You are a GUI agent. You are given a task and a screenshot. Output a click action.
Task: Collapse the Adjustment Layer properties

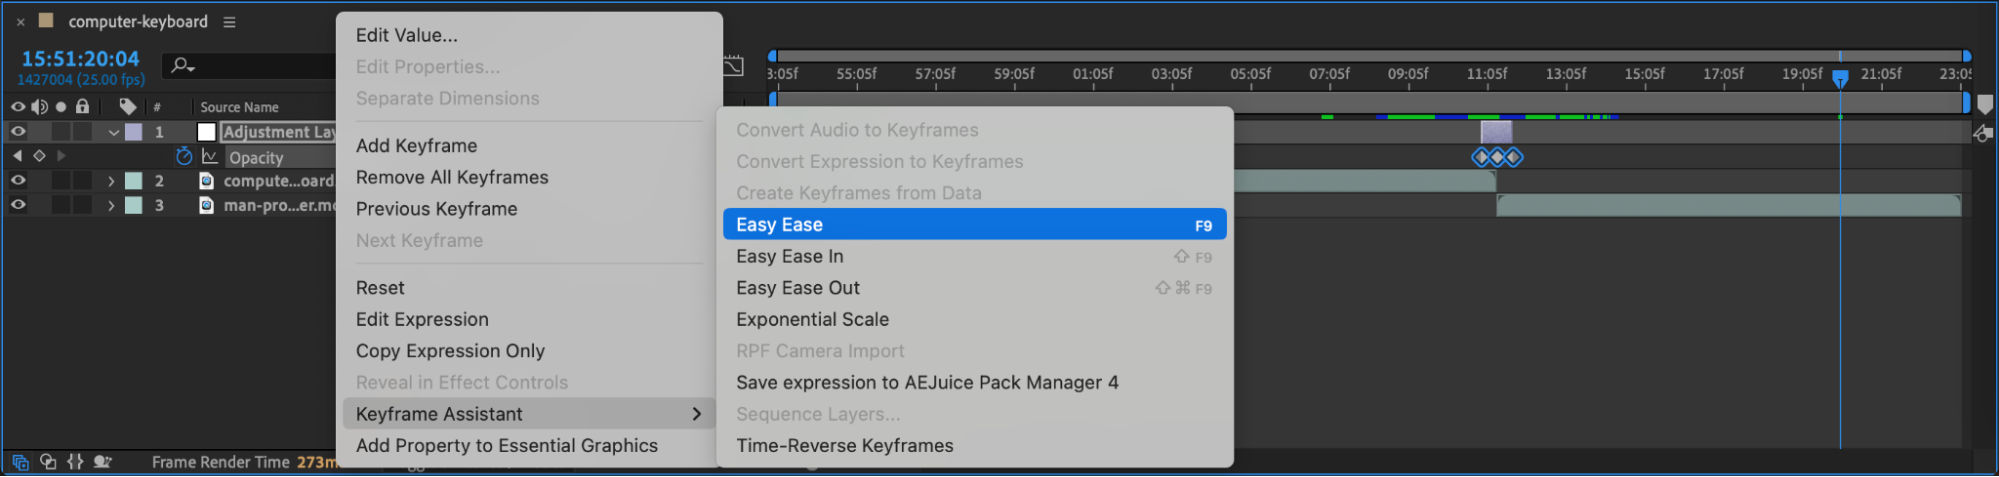coord(113,132)
